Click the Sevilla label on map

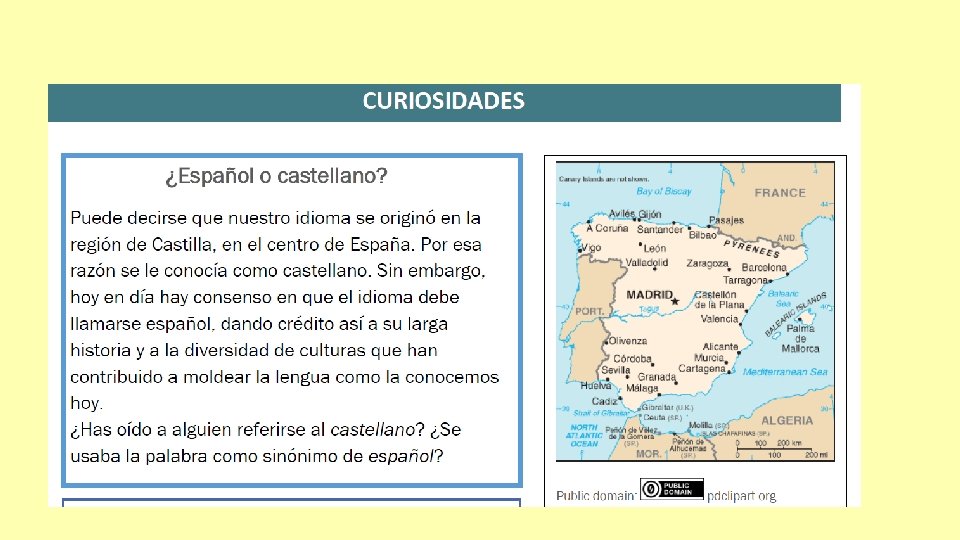point(615,370)
